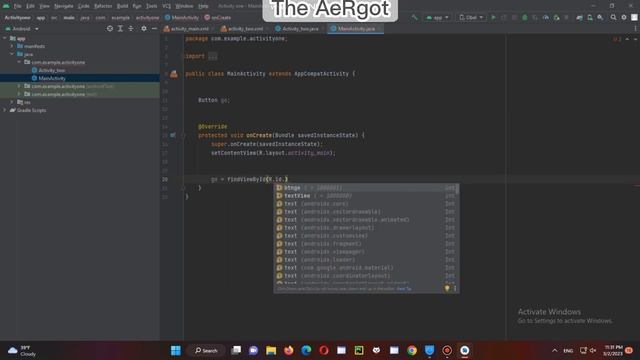This screenshot has width=640, height=360.
Task: Open the Device Manager icon
Action: coord(590,18)
